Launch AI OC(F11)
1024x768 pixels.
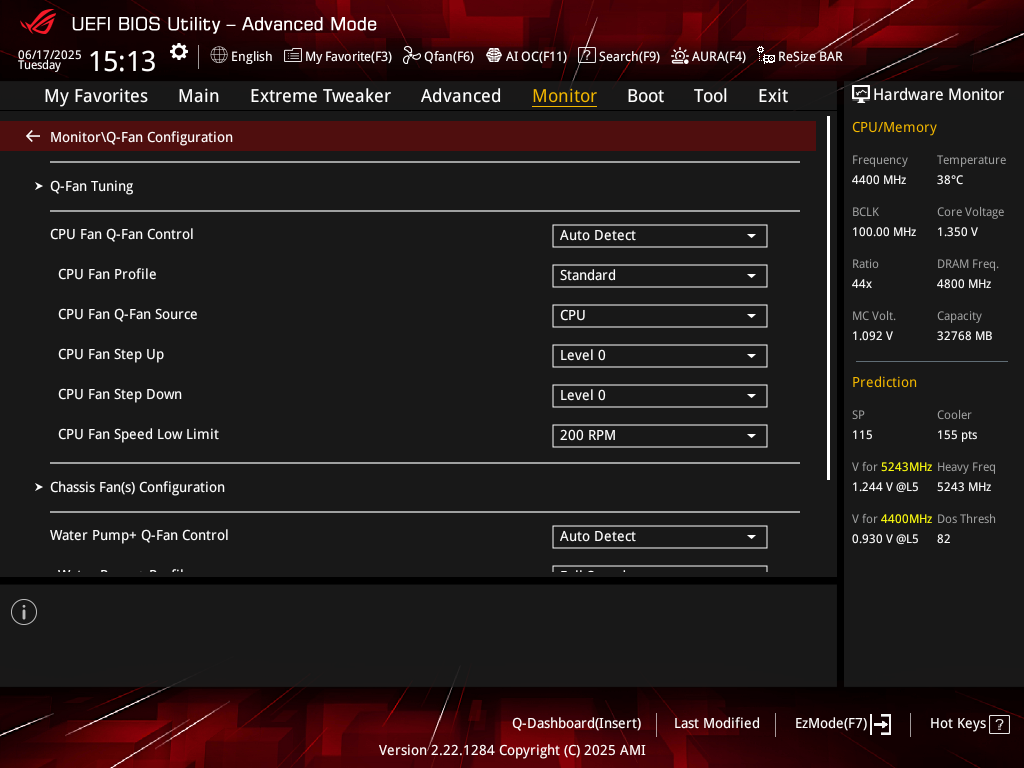[536, 57]
